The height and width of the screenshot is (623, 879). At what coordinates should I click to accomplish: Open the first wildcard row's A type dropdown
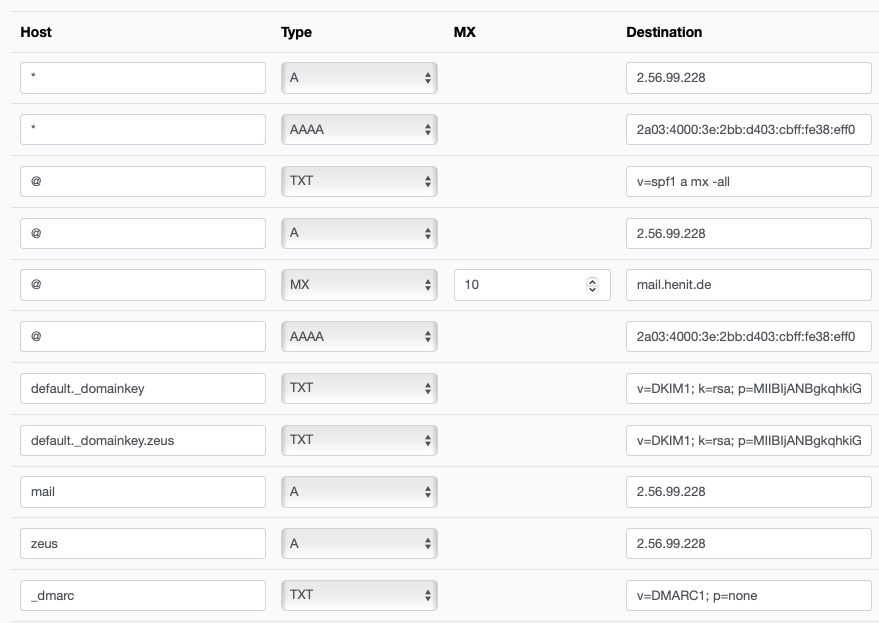(359, 78)
